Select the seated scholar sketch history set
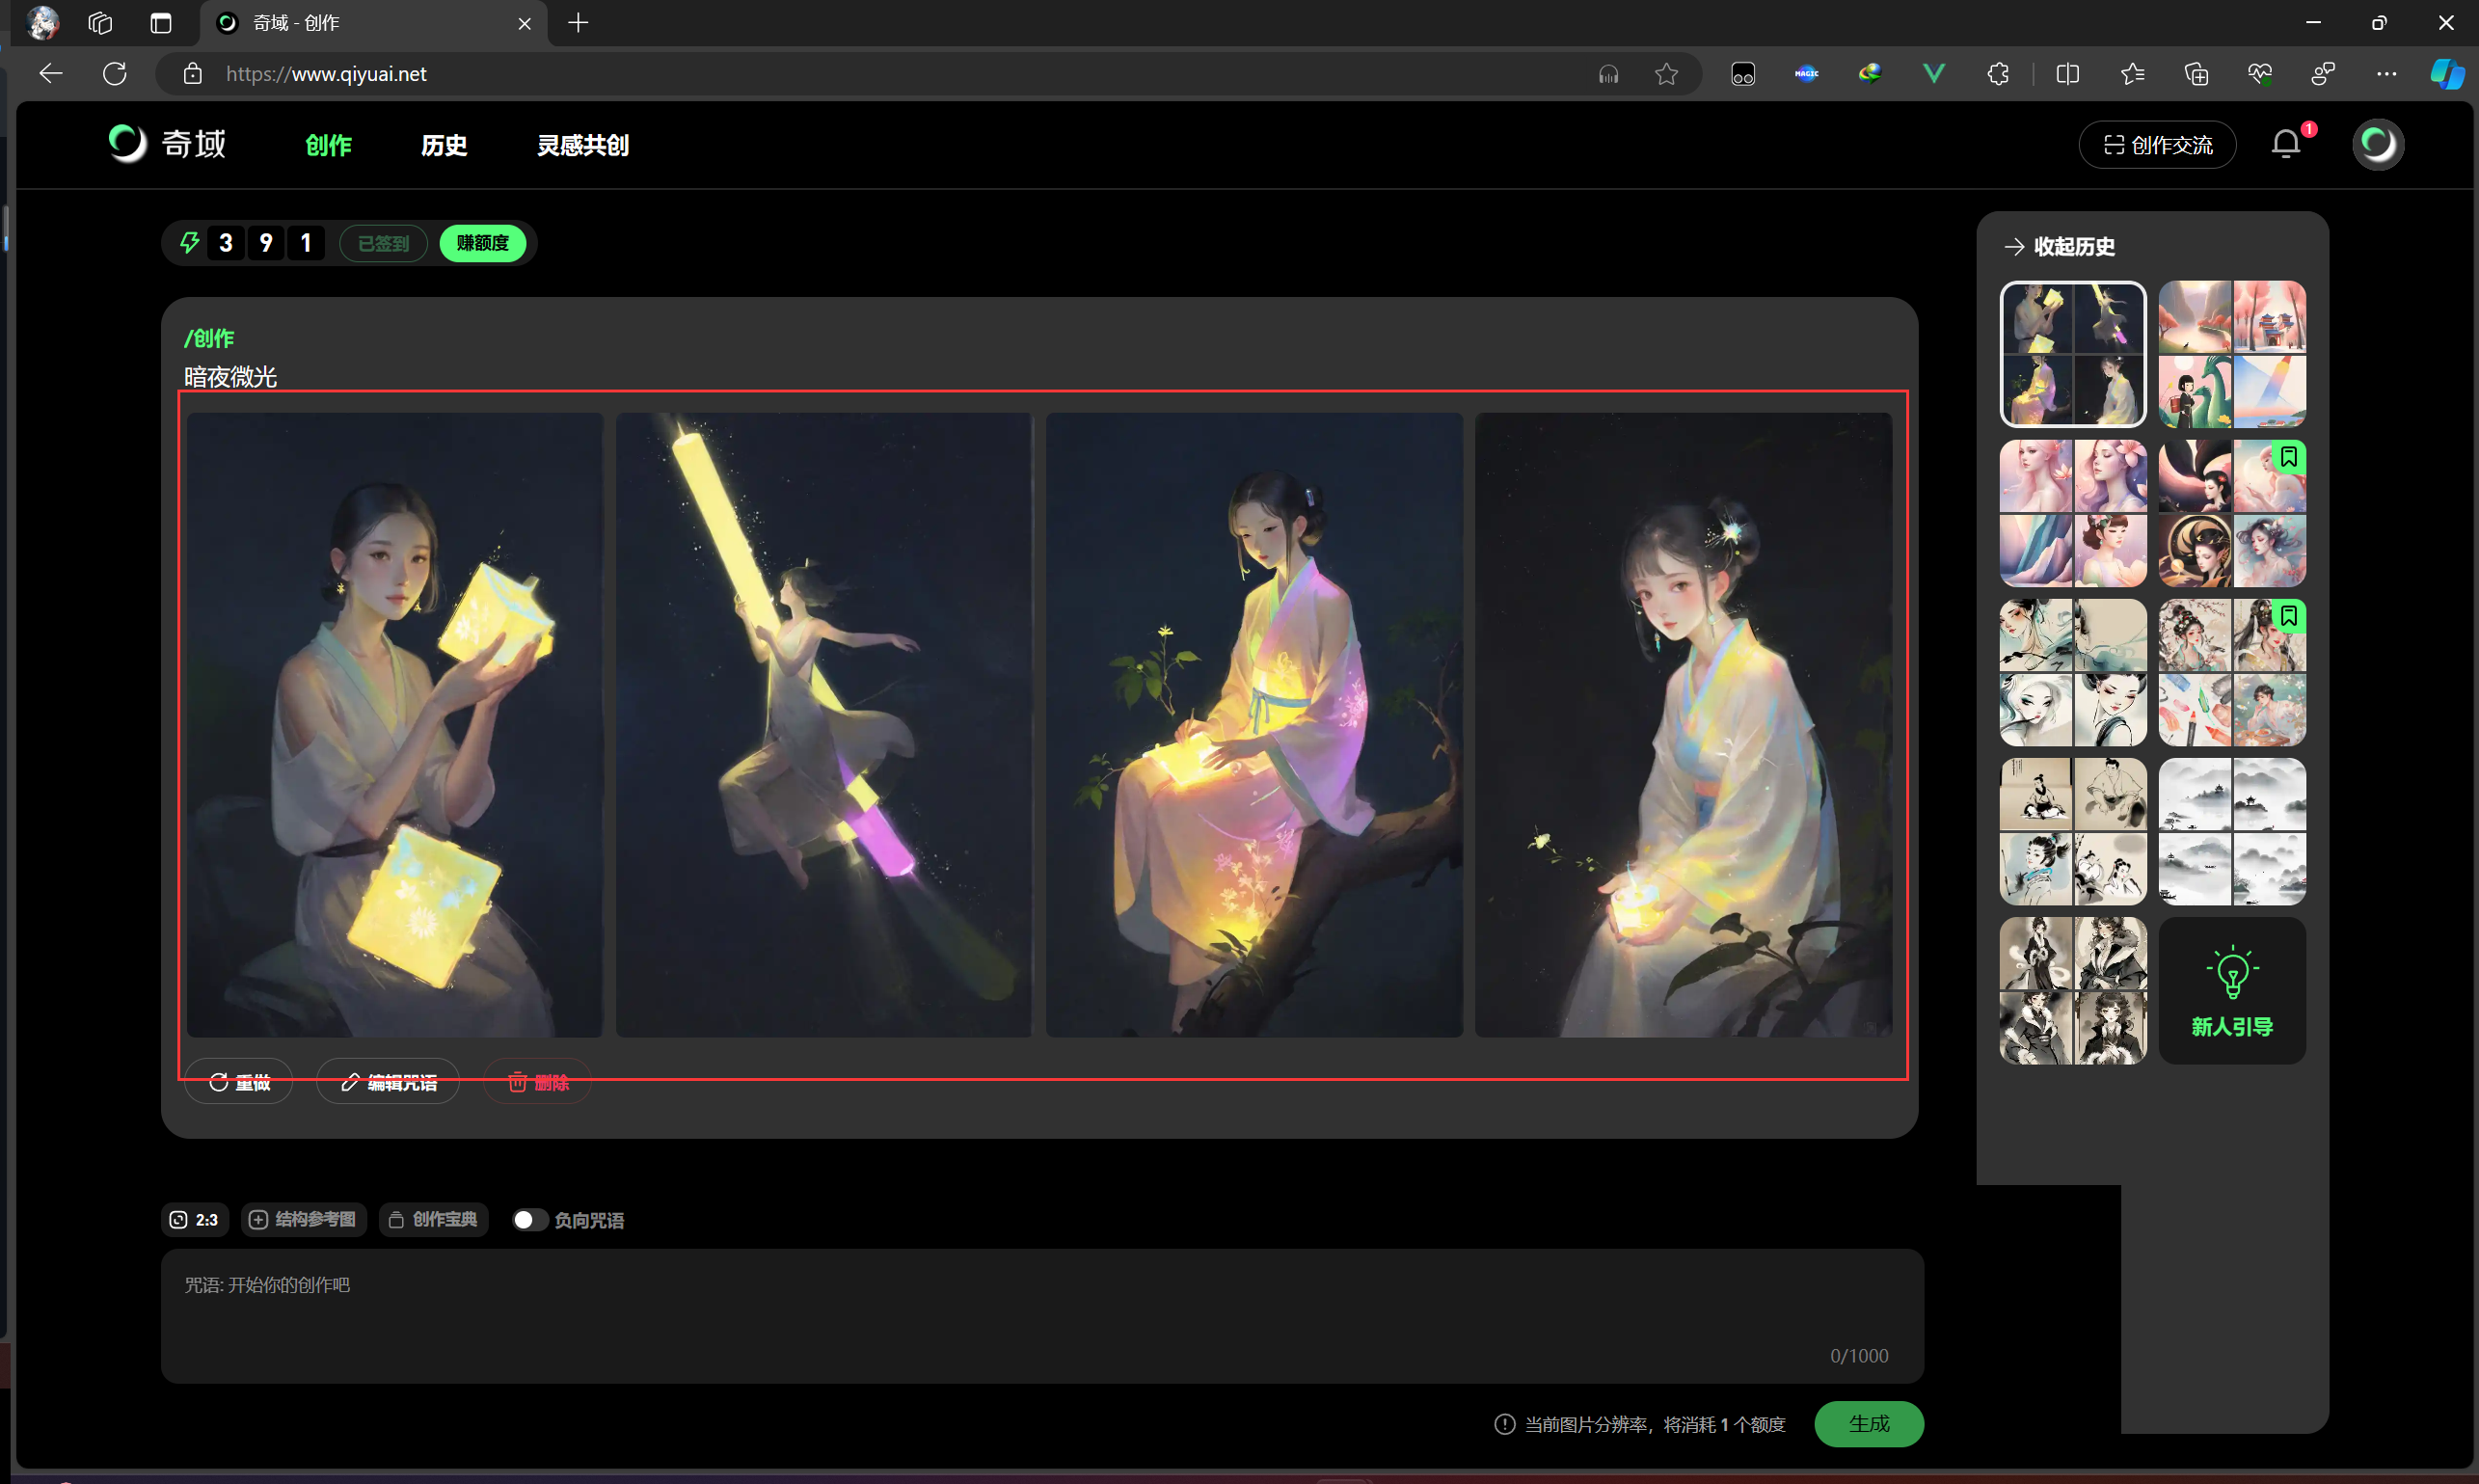Screen dimensions: 2479x1484 click(x=2073, y=831)
